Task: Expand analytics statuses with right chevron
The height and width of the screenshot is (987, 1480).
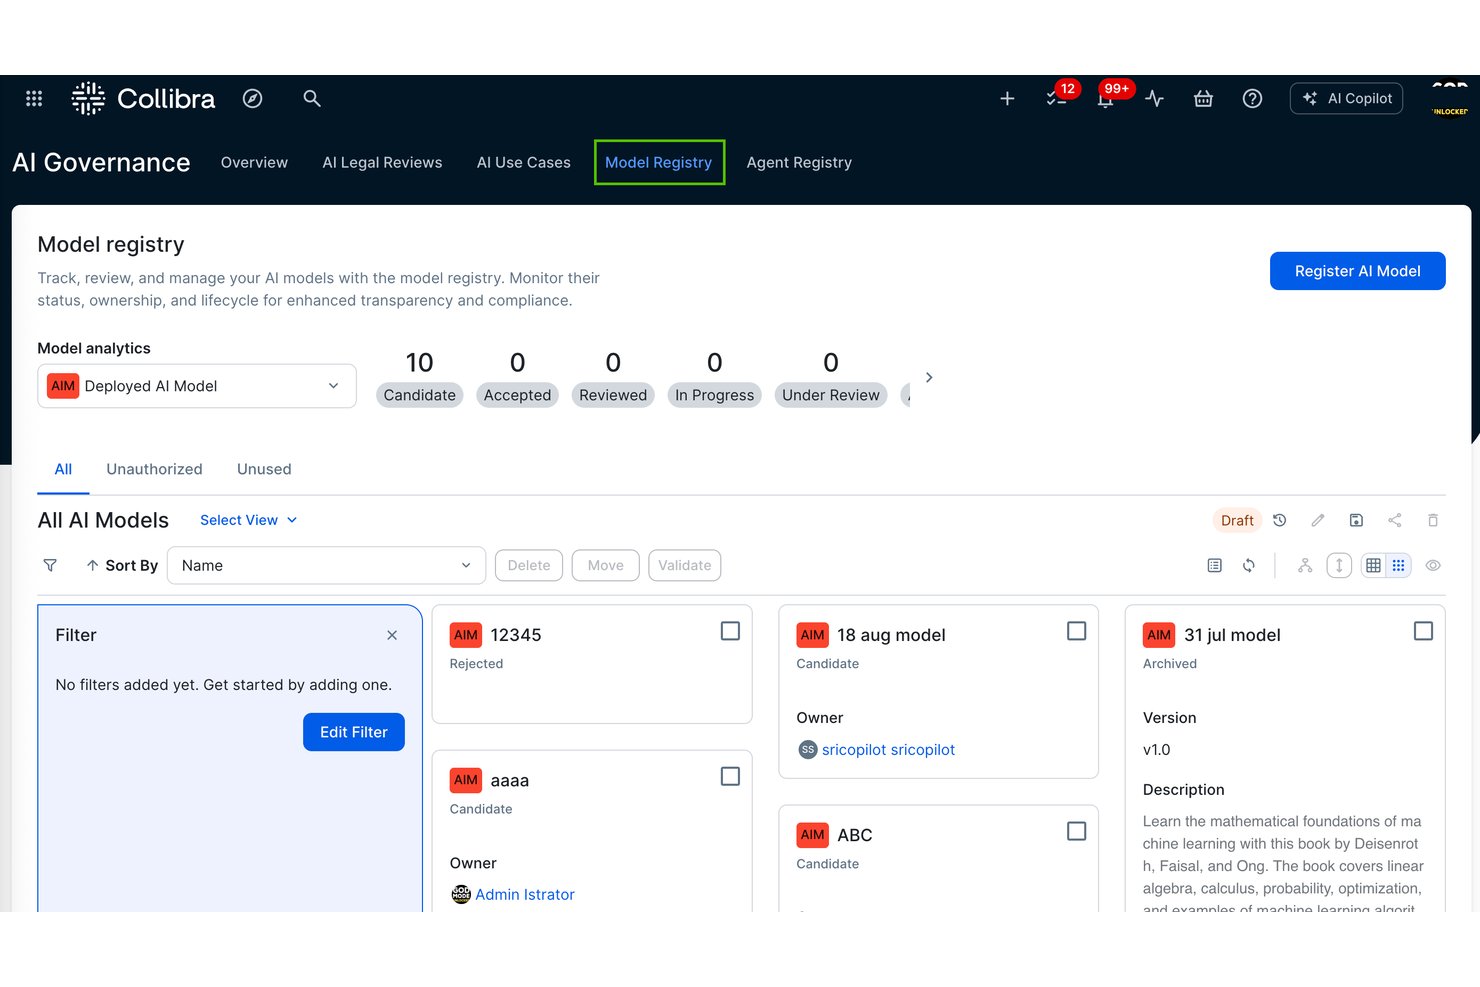Action: (929, 377)
